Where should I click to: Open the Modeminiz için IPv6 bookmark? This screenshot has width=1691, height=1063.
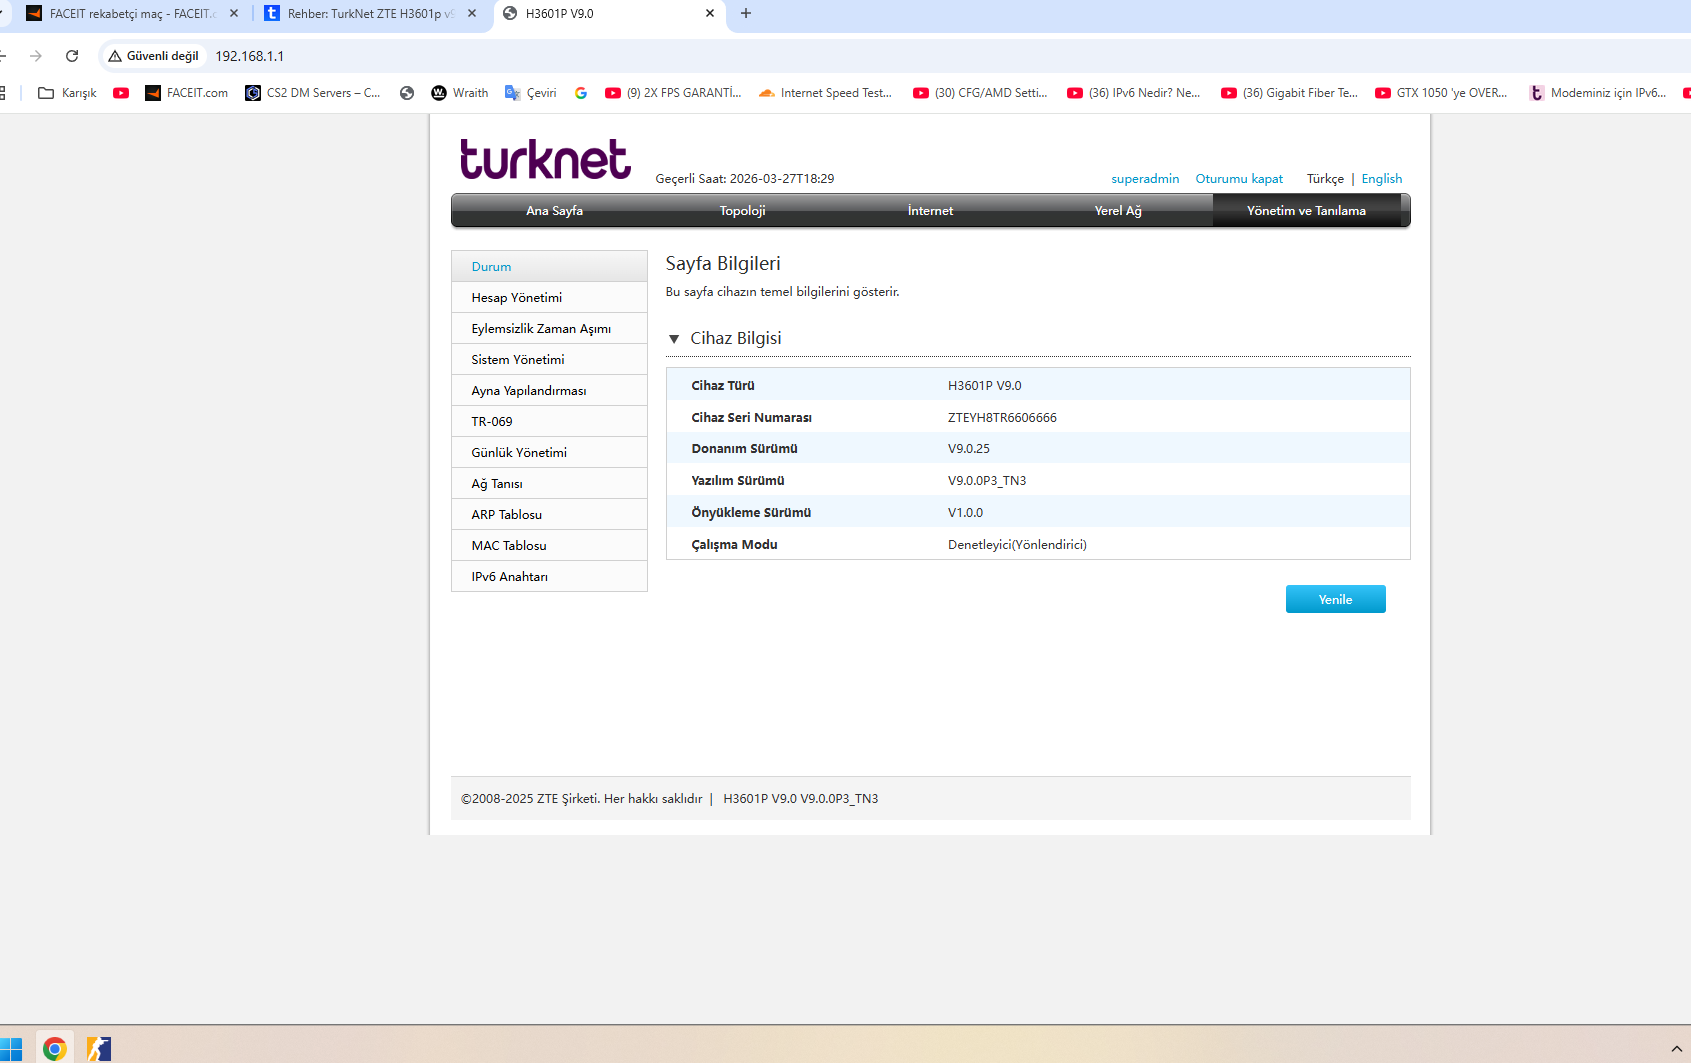pos(1598,93)
